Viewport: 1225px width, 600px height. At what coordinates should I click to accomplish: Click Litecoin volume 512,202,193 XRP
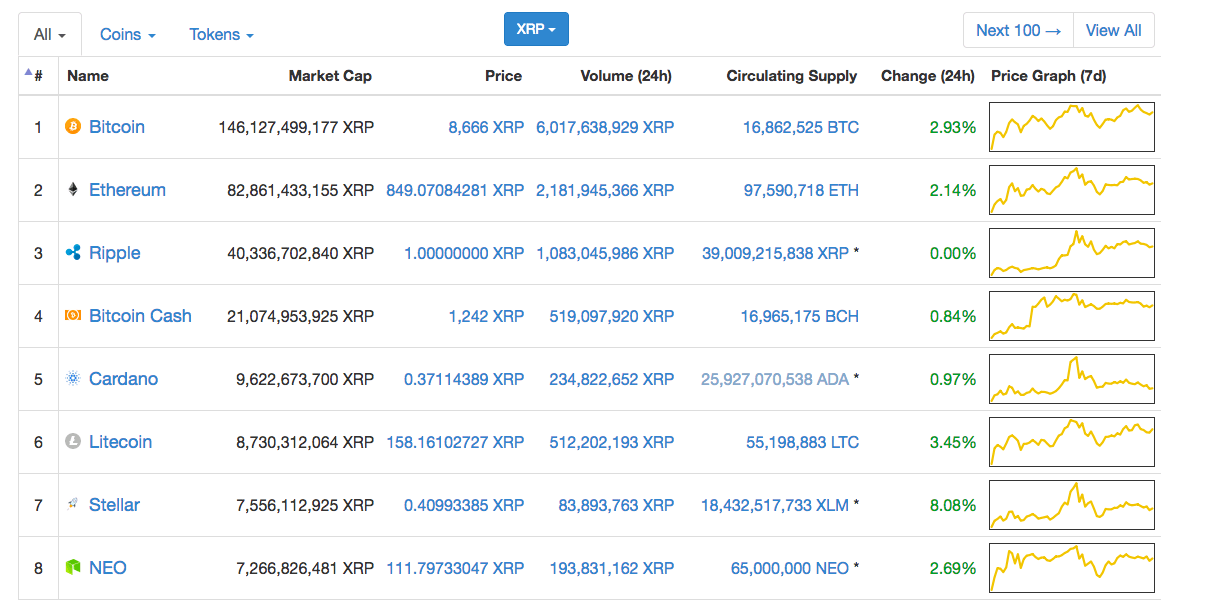click(x=612, y=442)
